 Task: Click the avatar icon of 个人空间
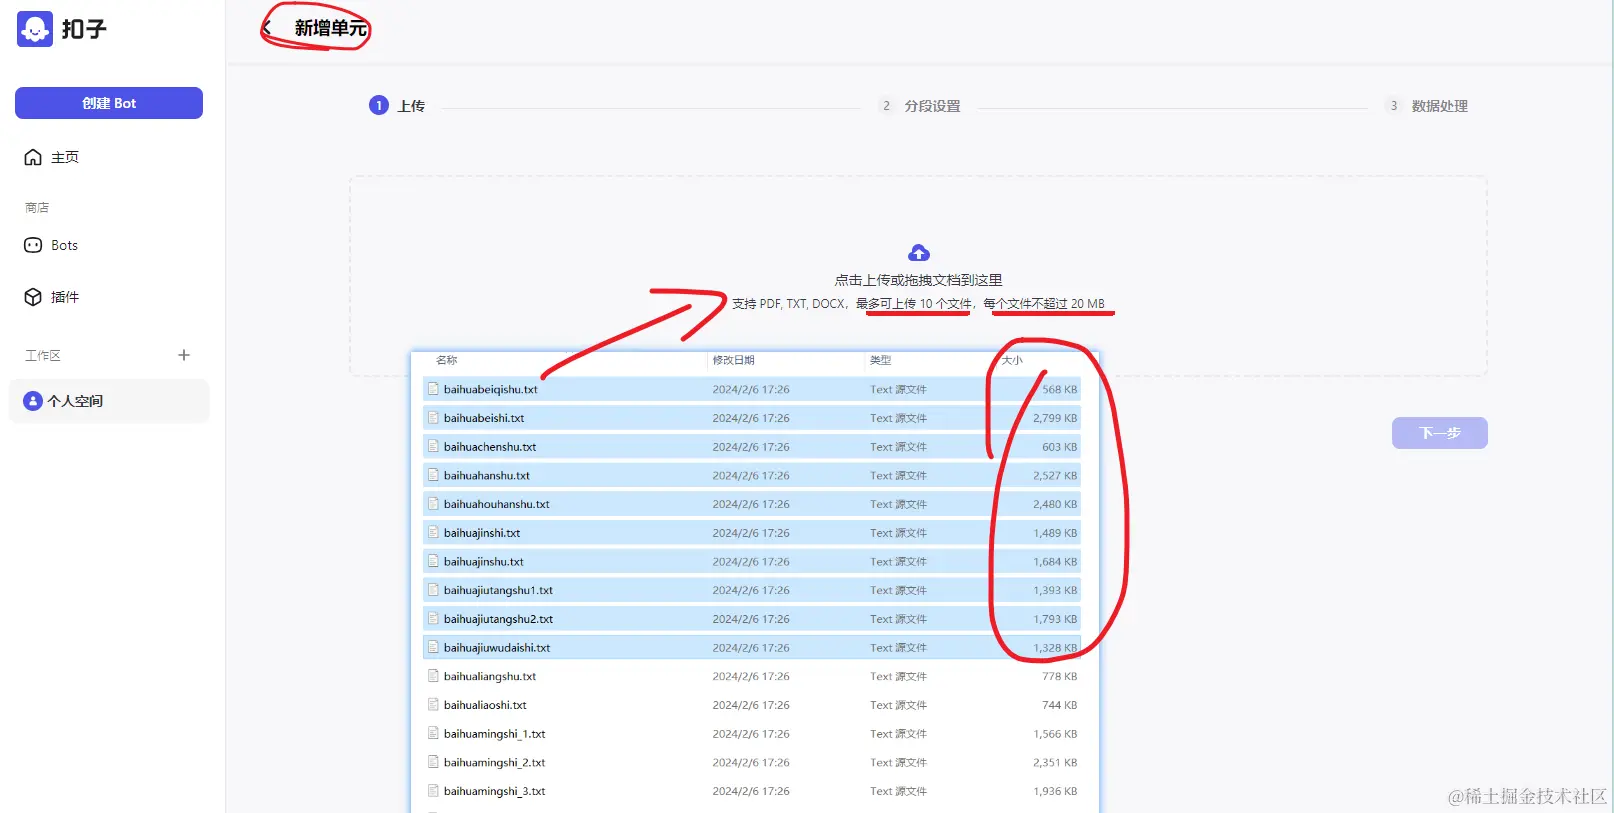33,401
